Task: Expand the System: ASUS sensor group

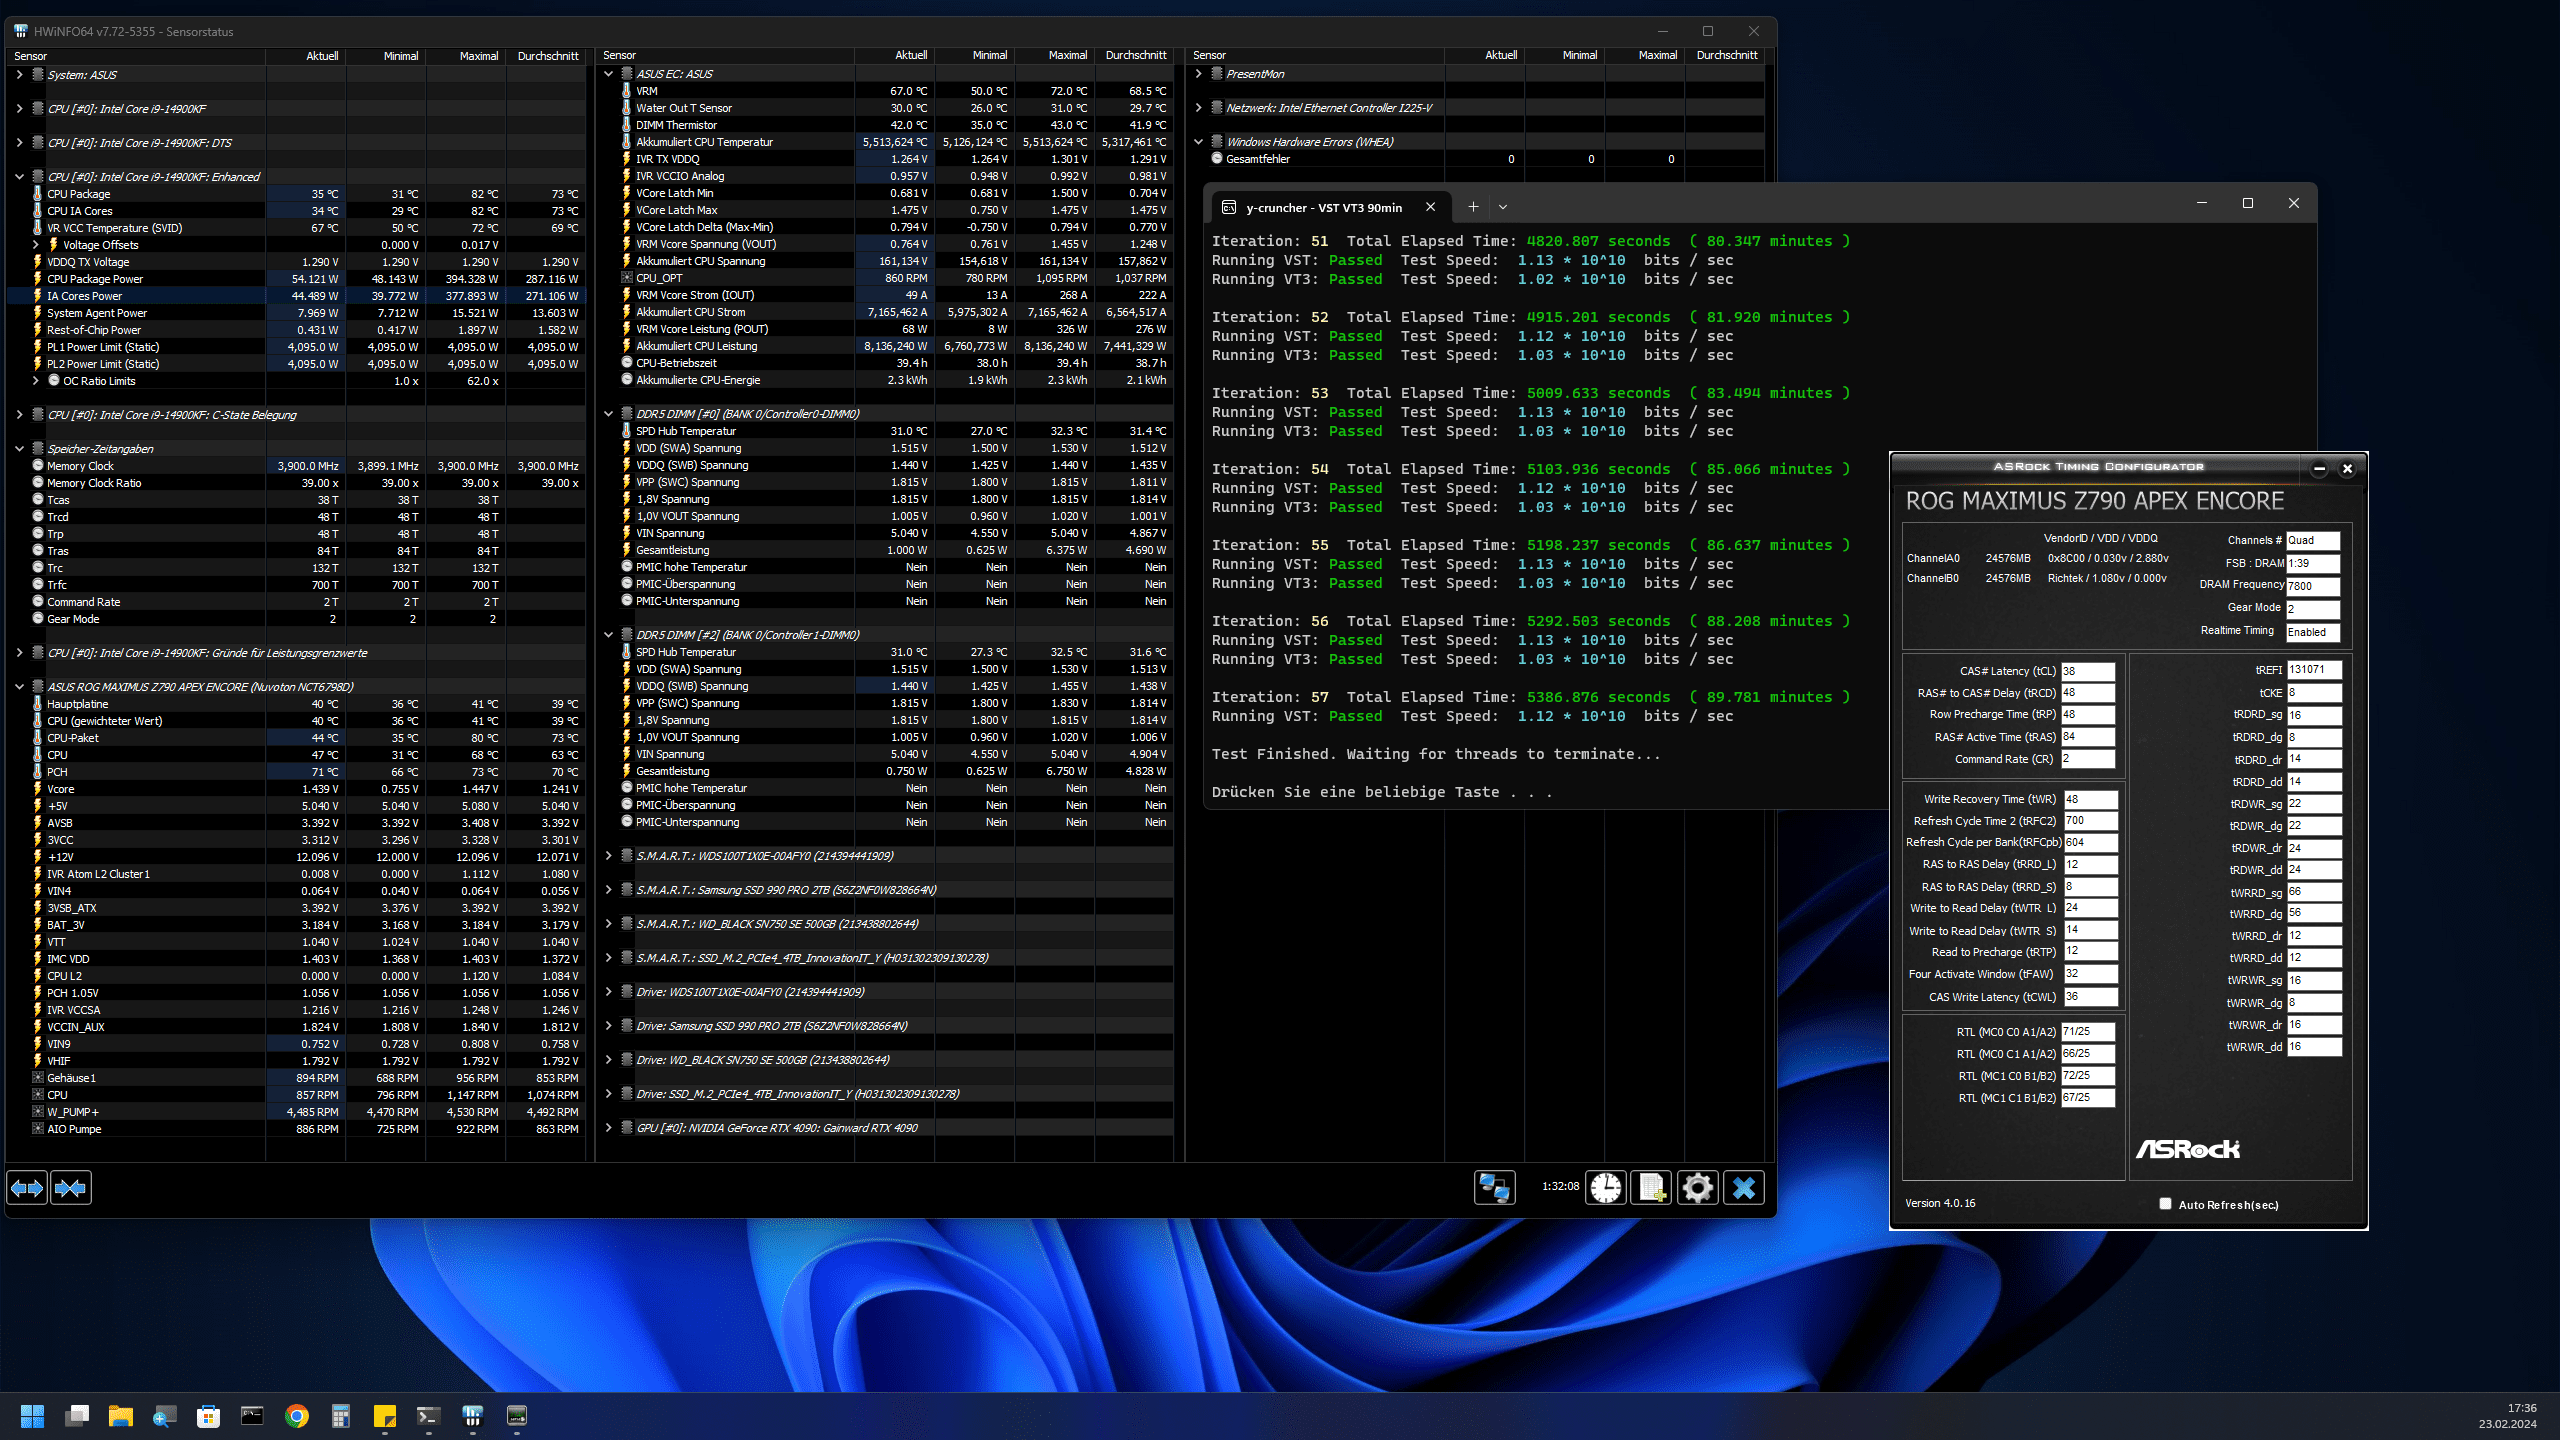Action: point(19,75)
